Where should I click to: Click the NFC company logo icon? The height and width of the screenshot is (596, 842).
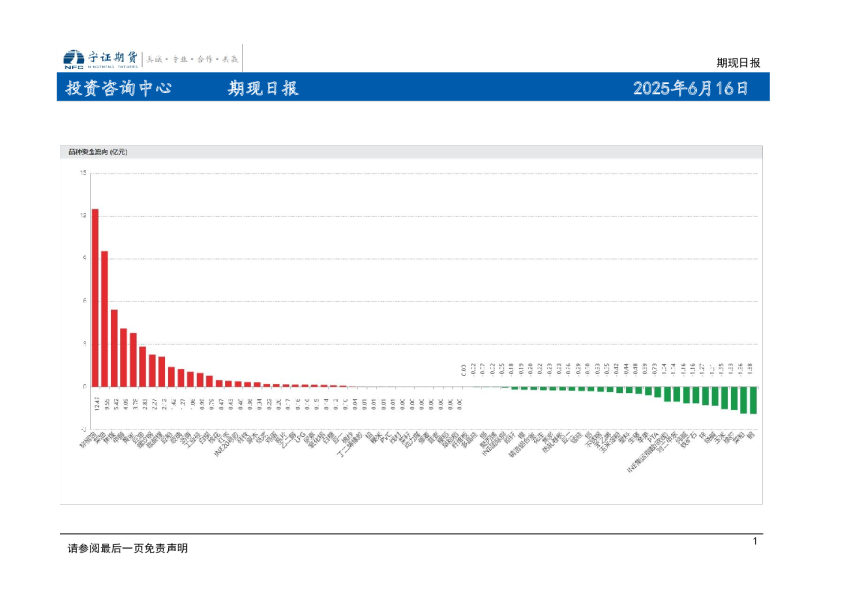[73, 58]
